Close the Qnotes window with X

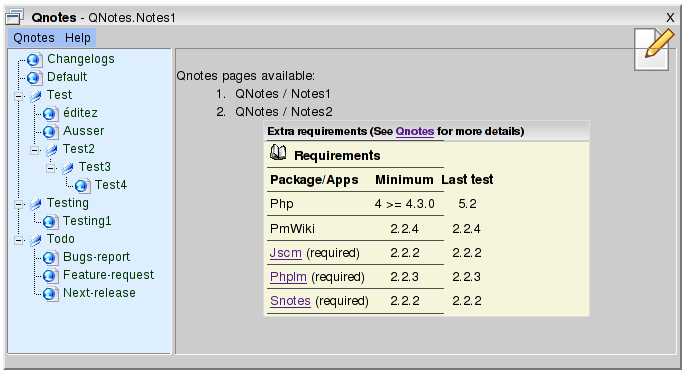(670, 18)
